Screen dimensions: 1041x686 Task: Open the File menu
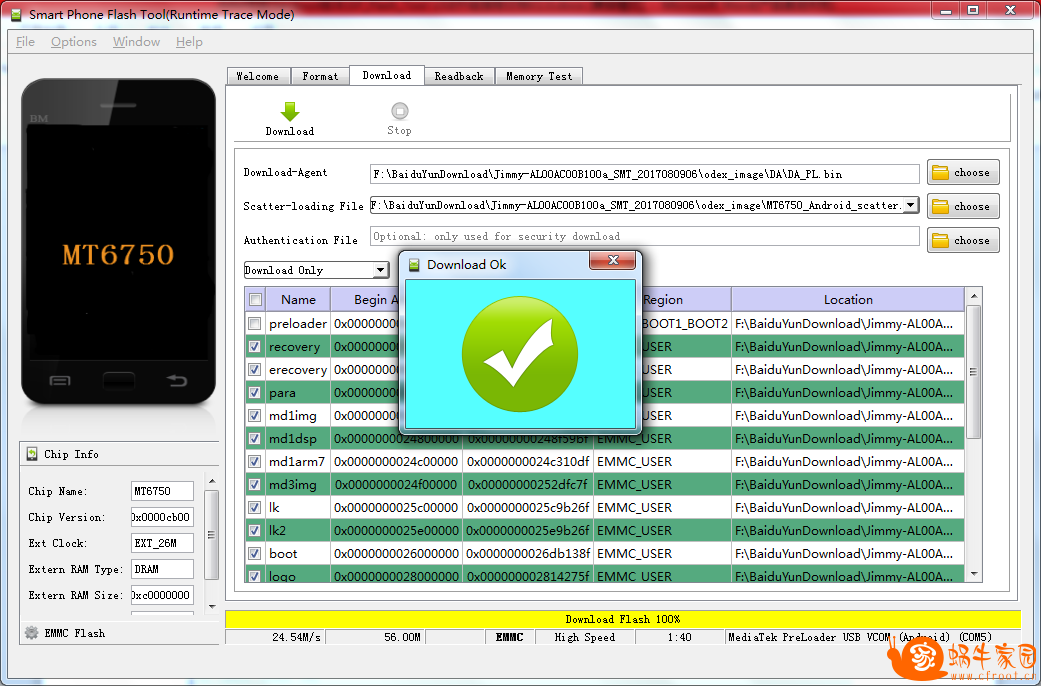coord(25,42)
